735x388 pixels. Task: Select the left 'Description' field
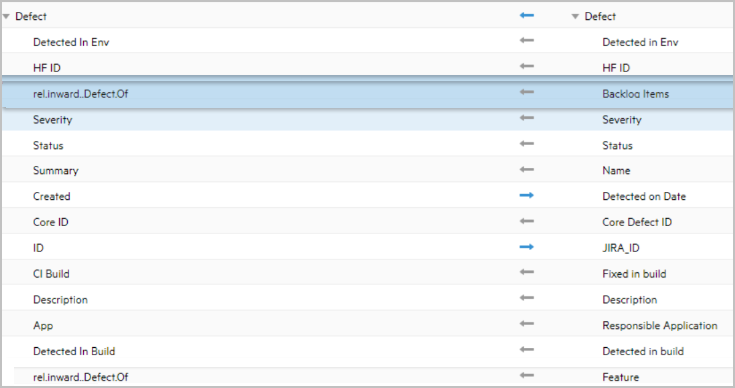[x=60, y=299]
